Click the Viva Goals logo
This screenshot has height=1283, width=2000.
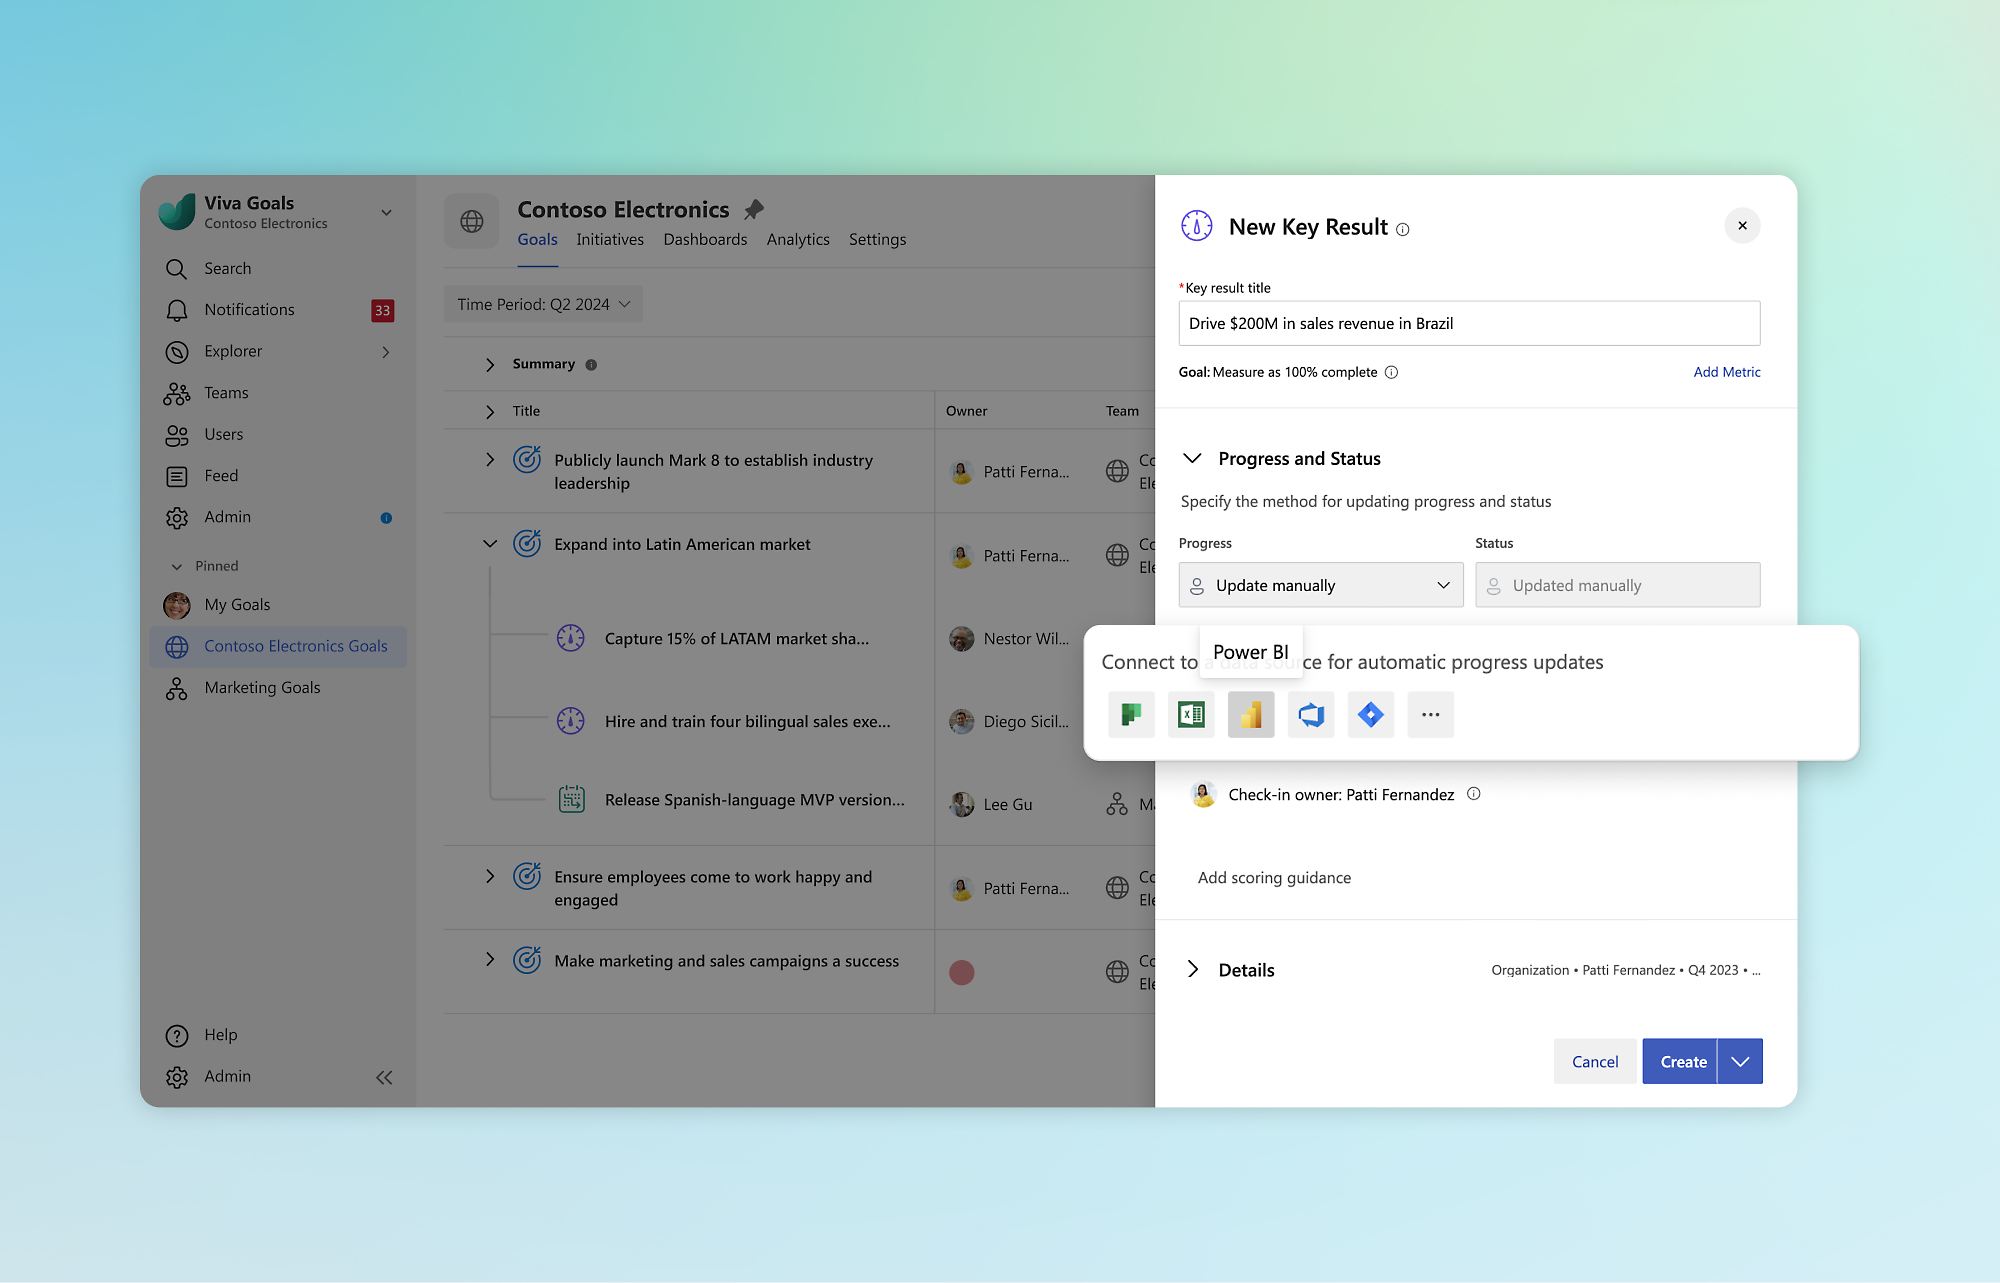178,211
